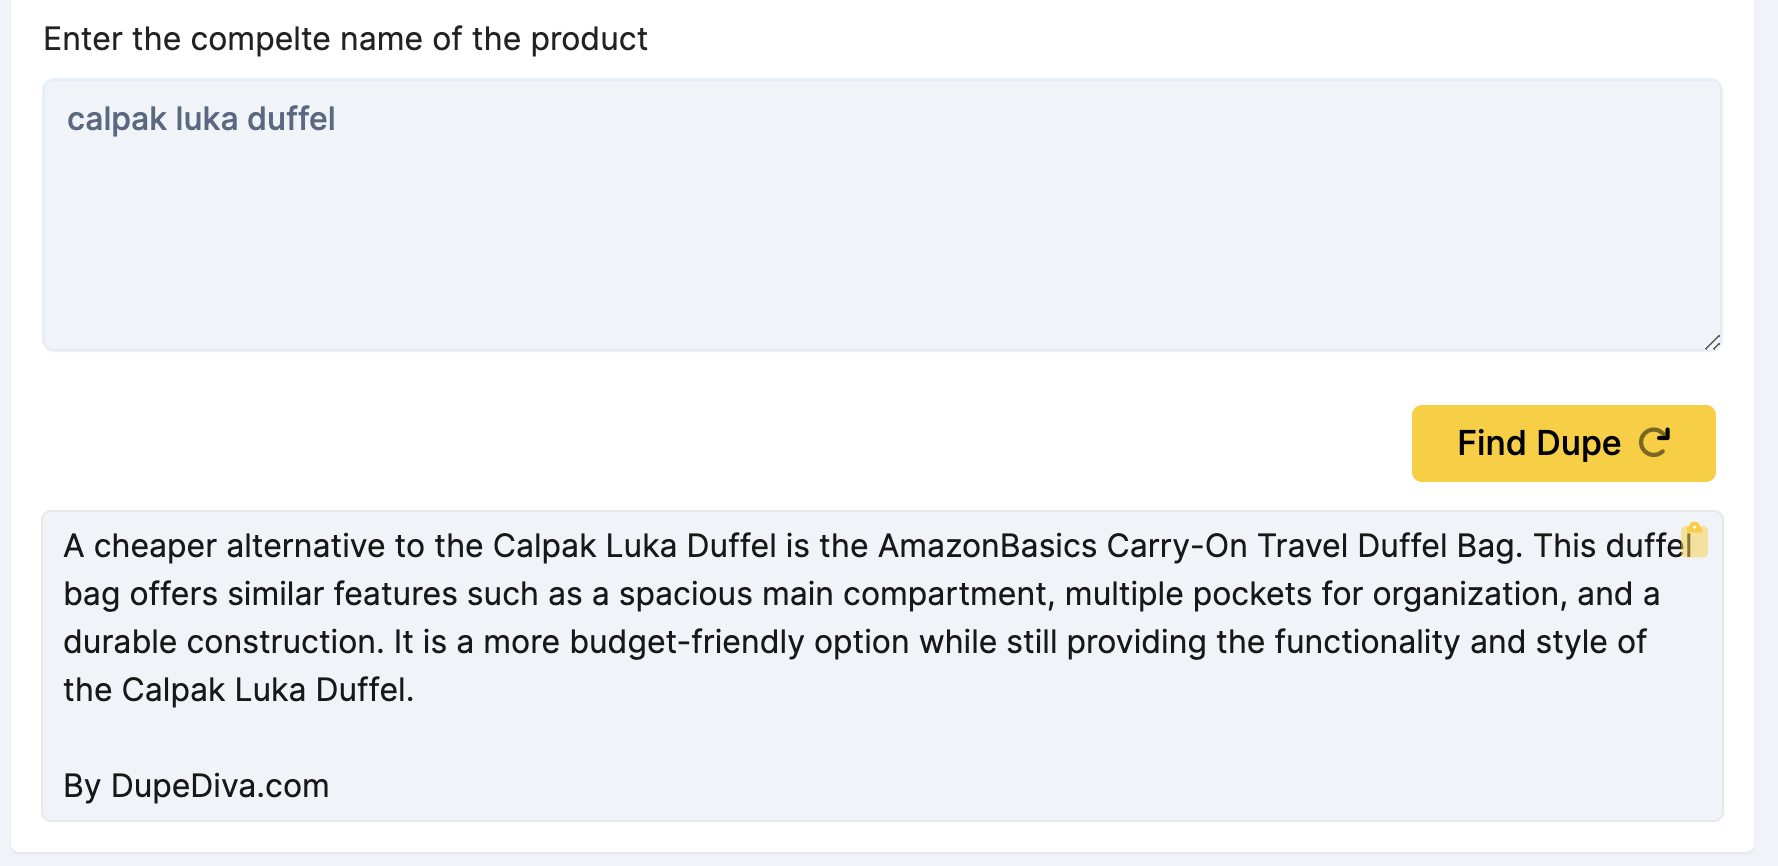1778x866 pixels.
Task: Click the words 'Find Dupe' on yellow button
Action: point(1539,443)
